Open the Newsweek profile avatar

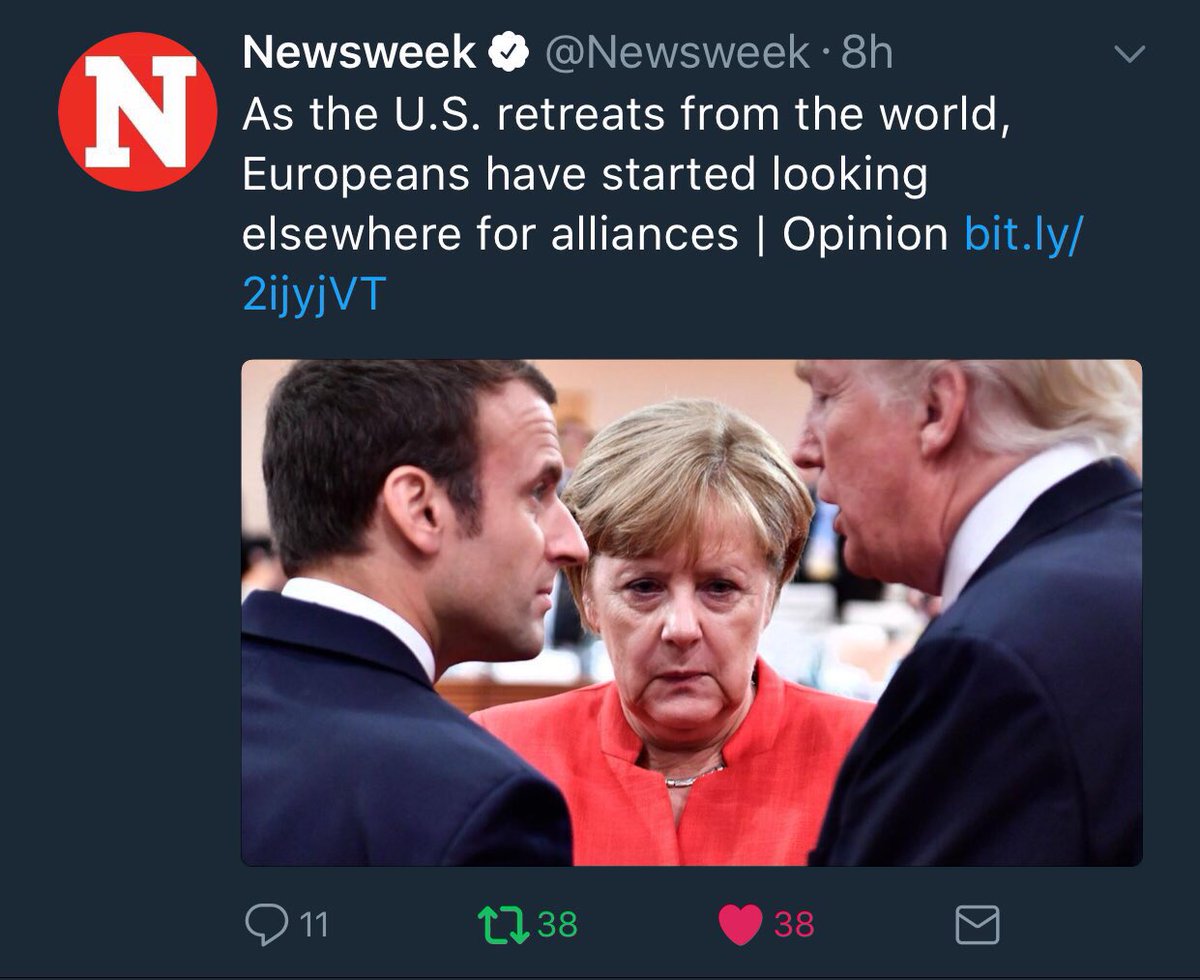click(137, 111)
